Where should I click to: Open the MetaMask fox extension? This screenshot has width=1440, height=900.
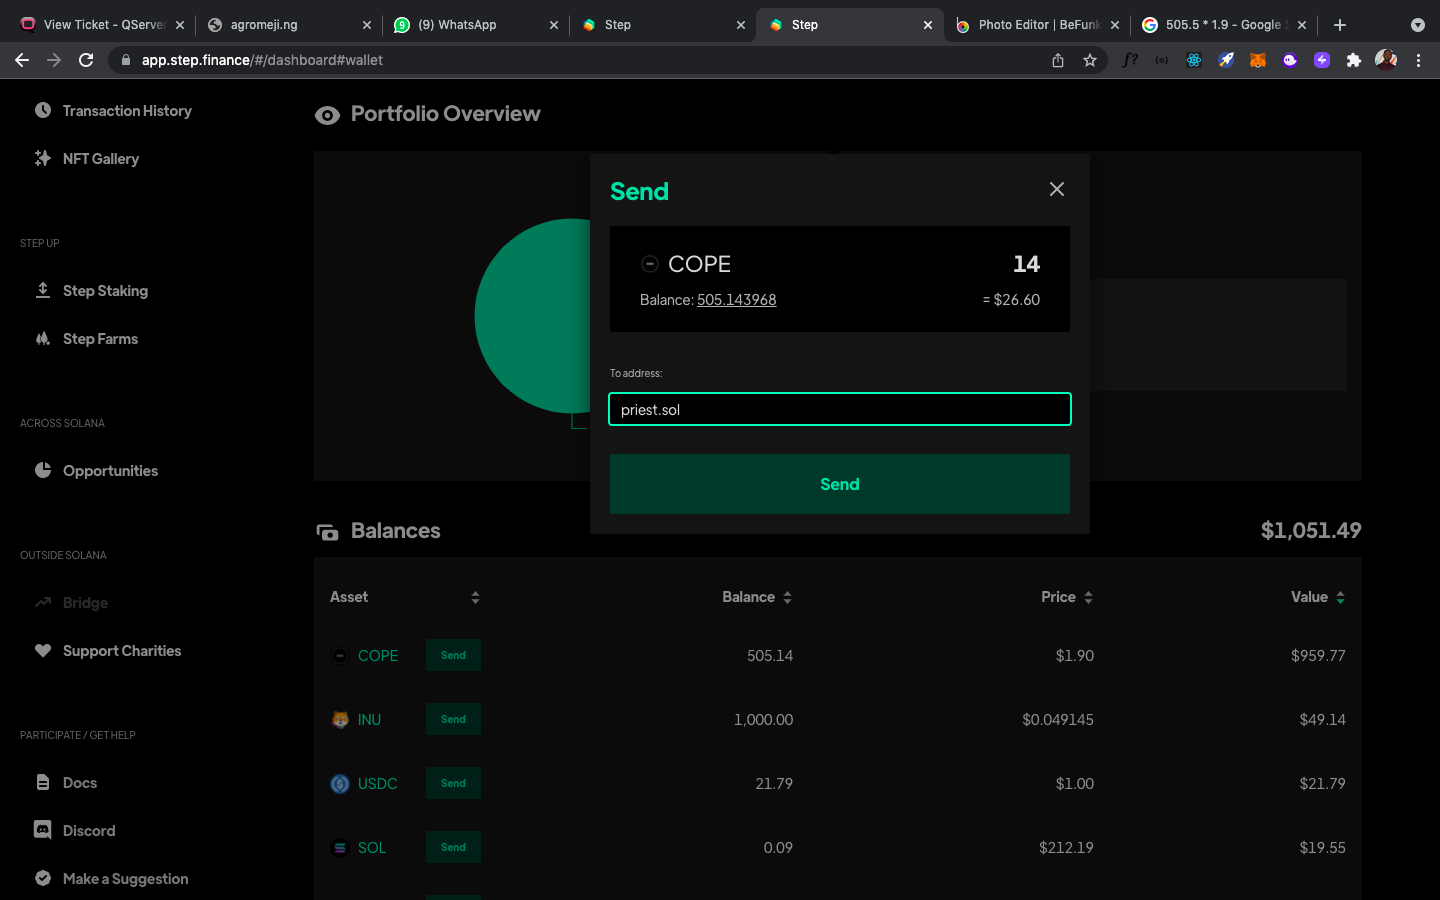point(1258,60)
